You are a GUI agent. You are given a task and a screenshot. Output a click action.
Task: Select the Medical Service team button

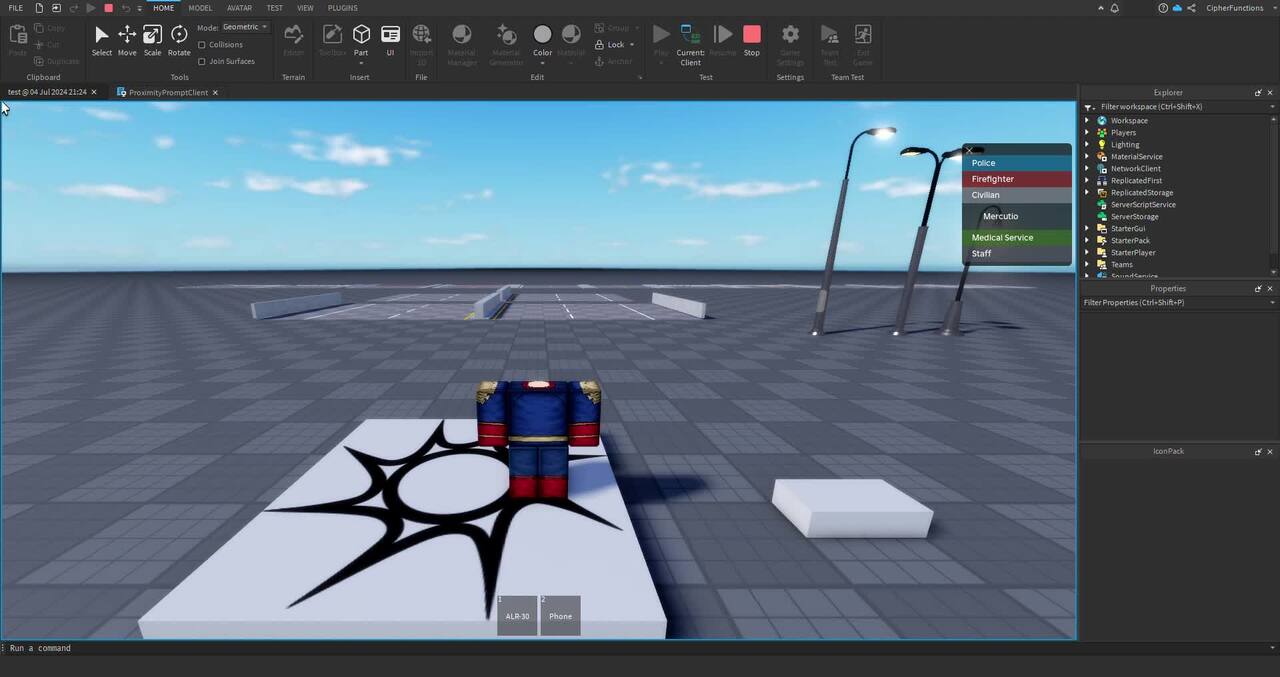pyautogui.click(x=1016, y=237)
